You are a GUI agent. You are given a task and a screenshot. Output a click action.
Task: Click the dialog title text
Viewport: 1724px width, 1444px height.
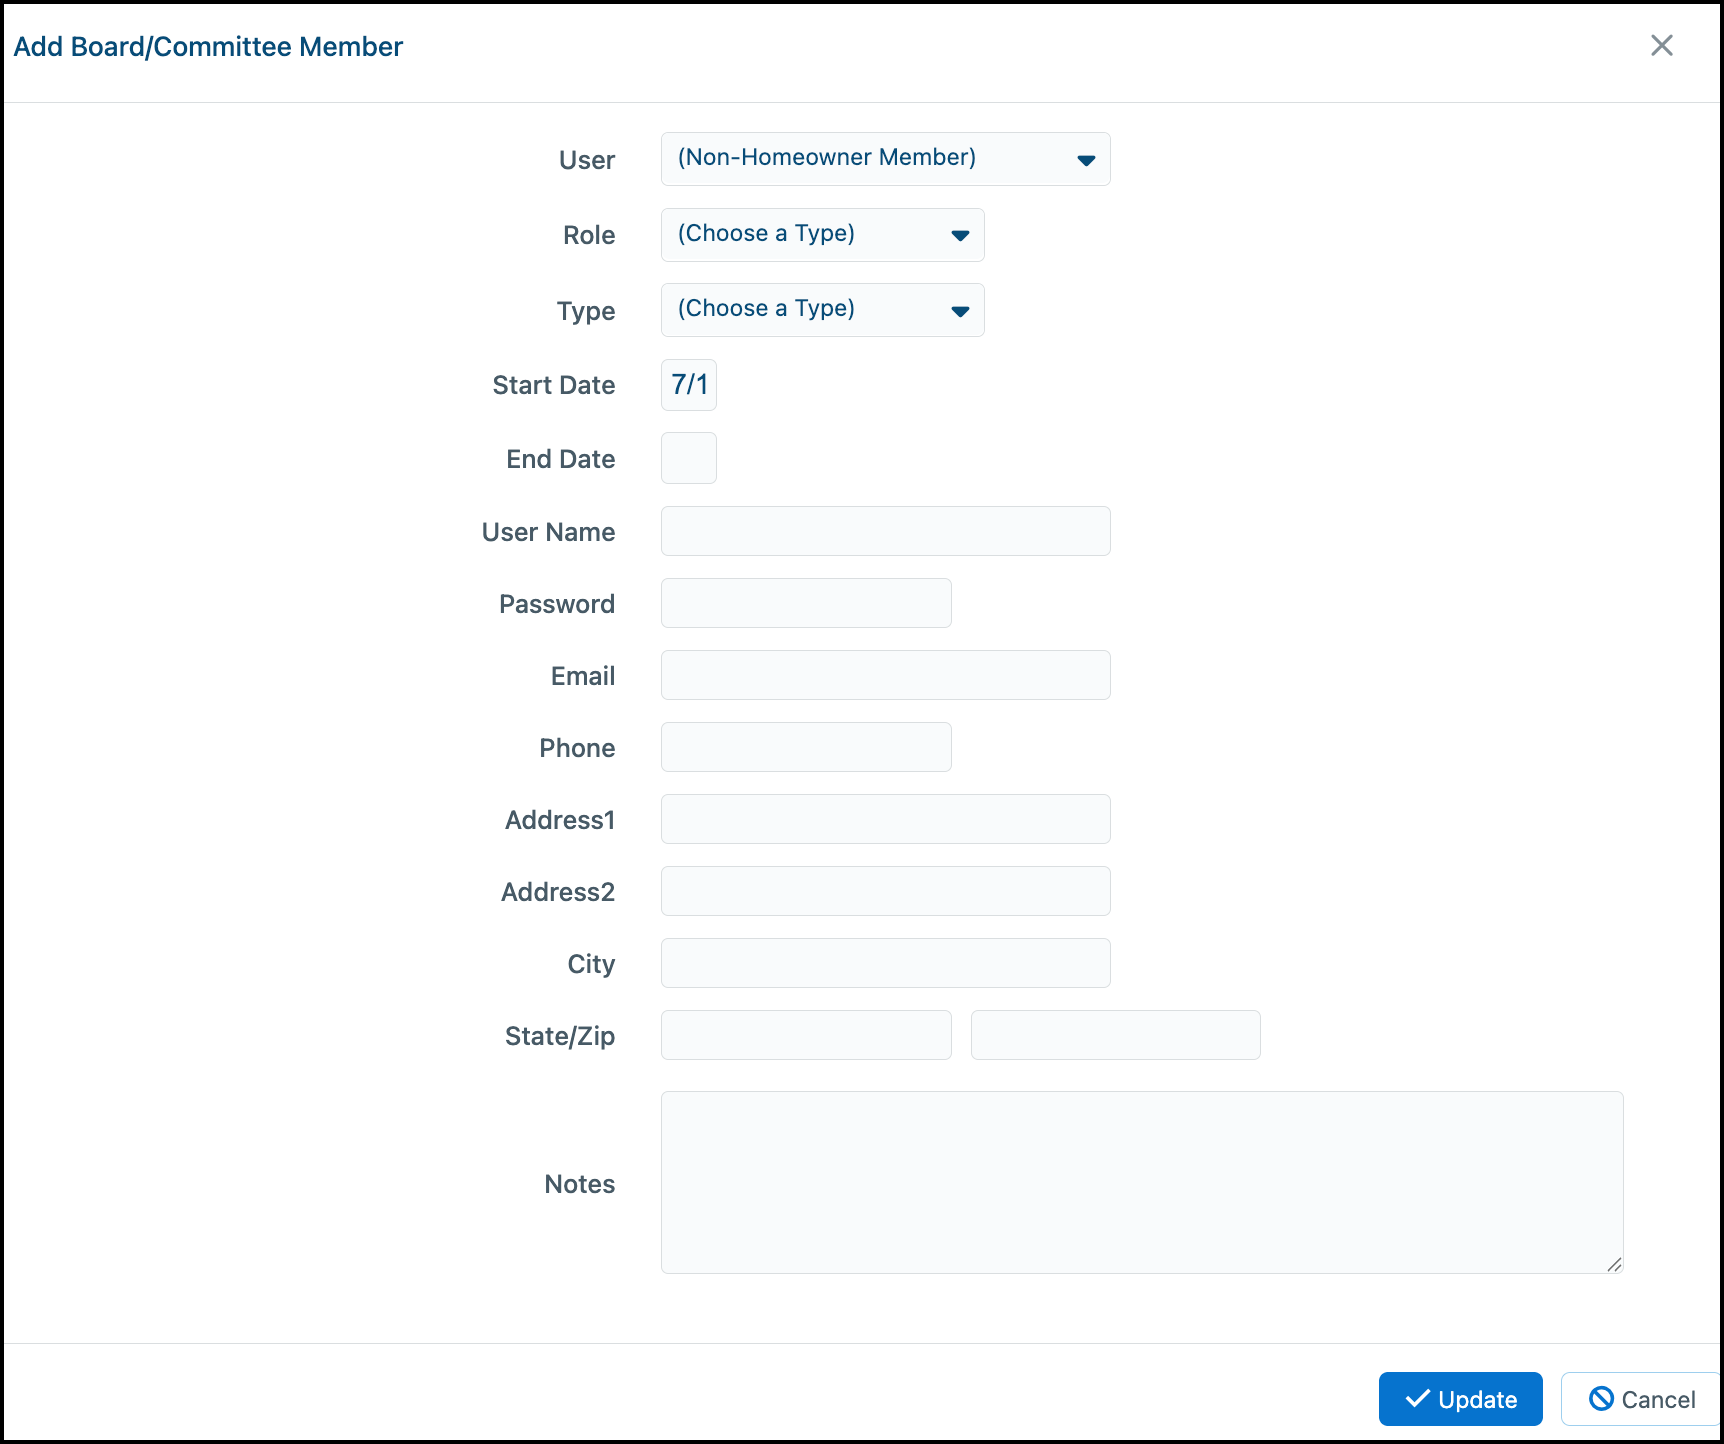coord(208,47)
